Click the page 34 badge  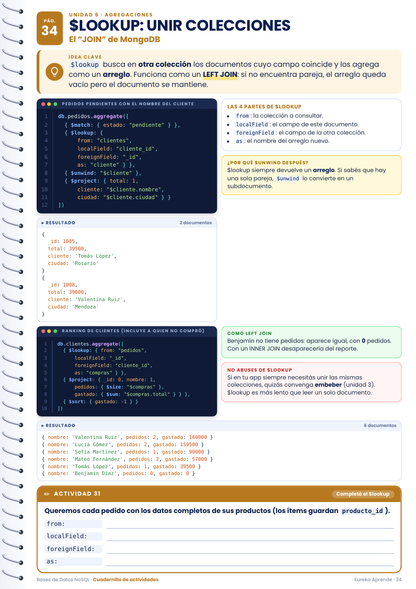[50, 28]
